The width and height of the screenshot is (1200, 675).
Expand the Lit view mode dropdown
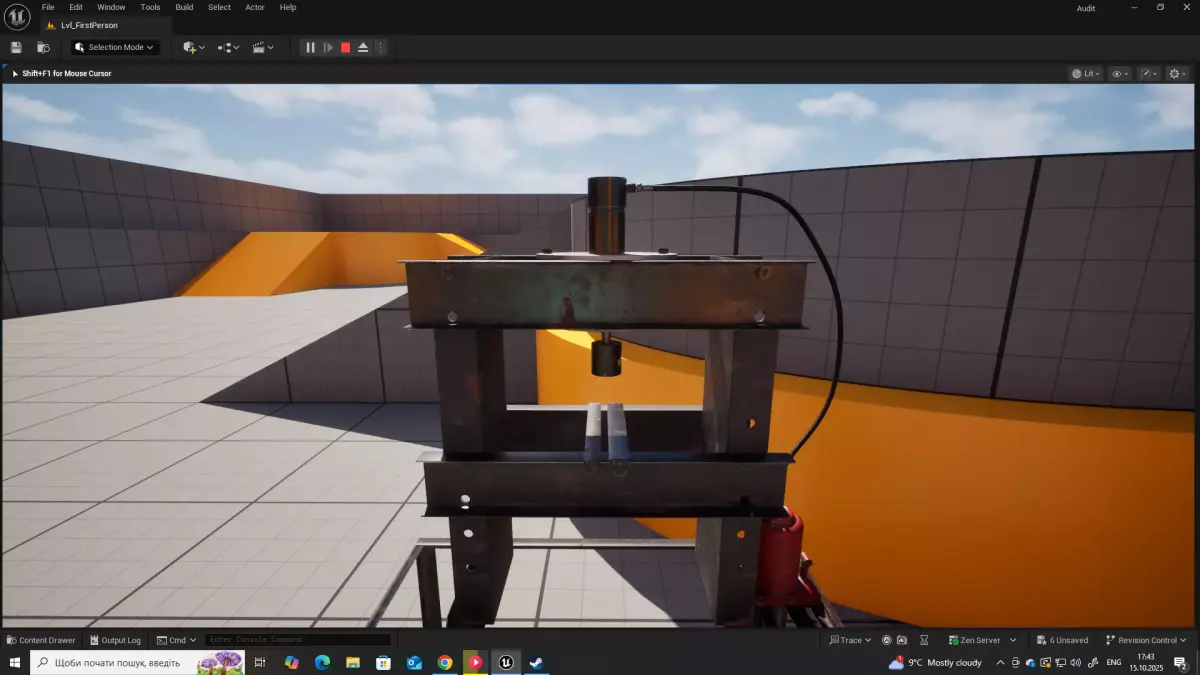click(1086, 73)
